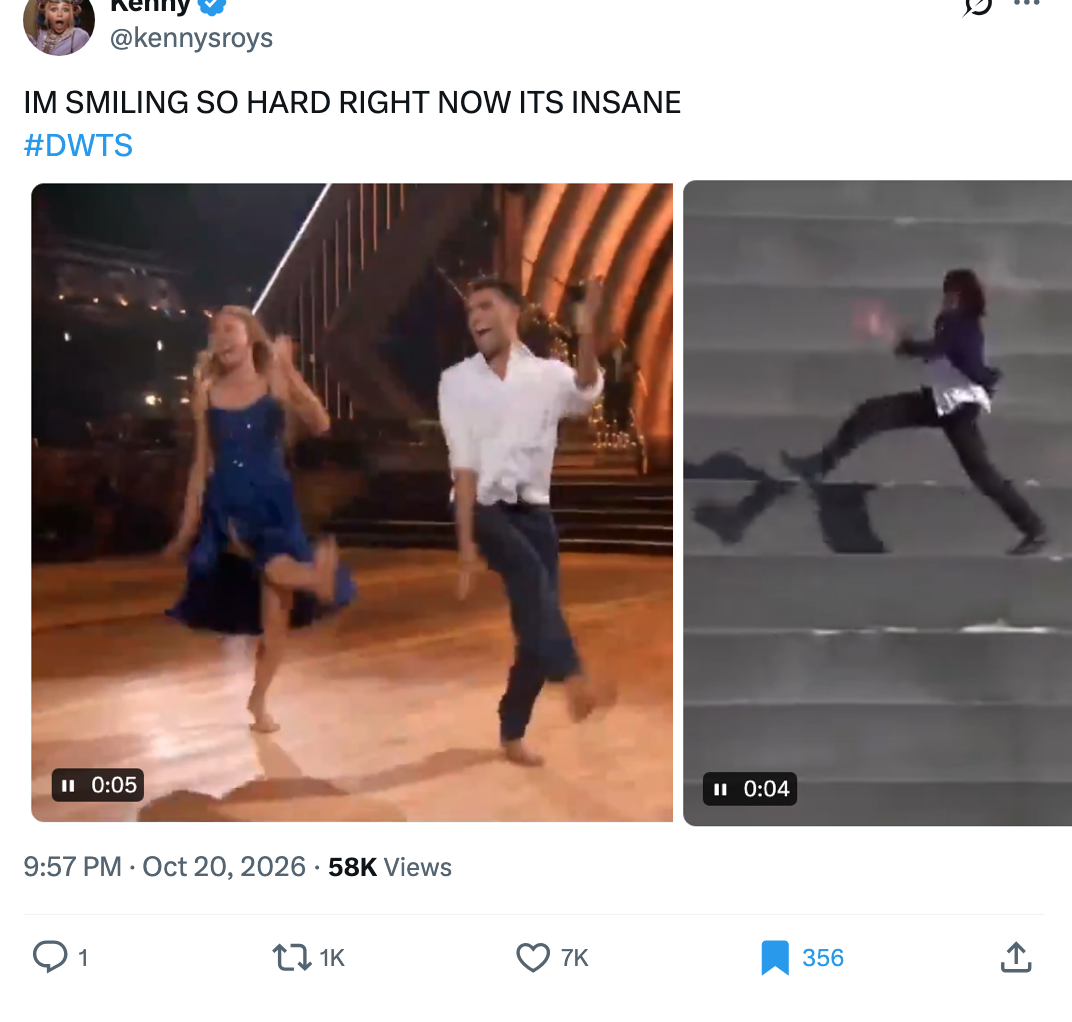1072x1022 pixels.
Task: Pause the right stairs video
Action: point(720,790)
